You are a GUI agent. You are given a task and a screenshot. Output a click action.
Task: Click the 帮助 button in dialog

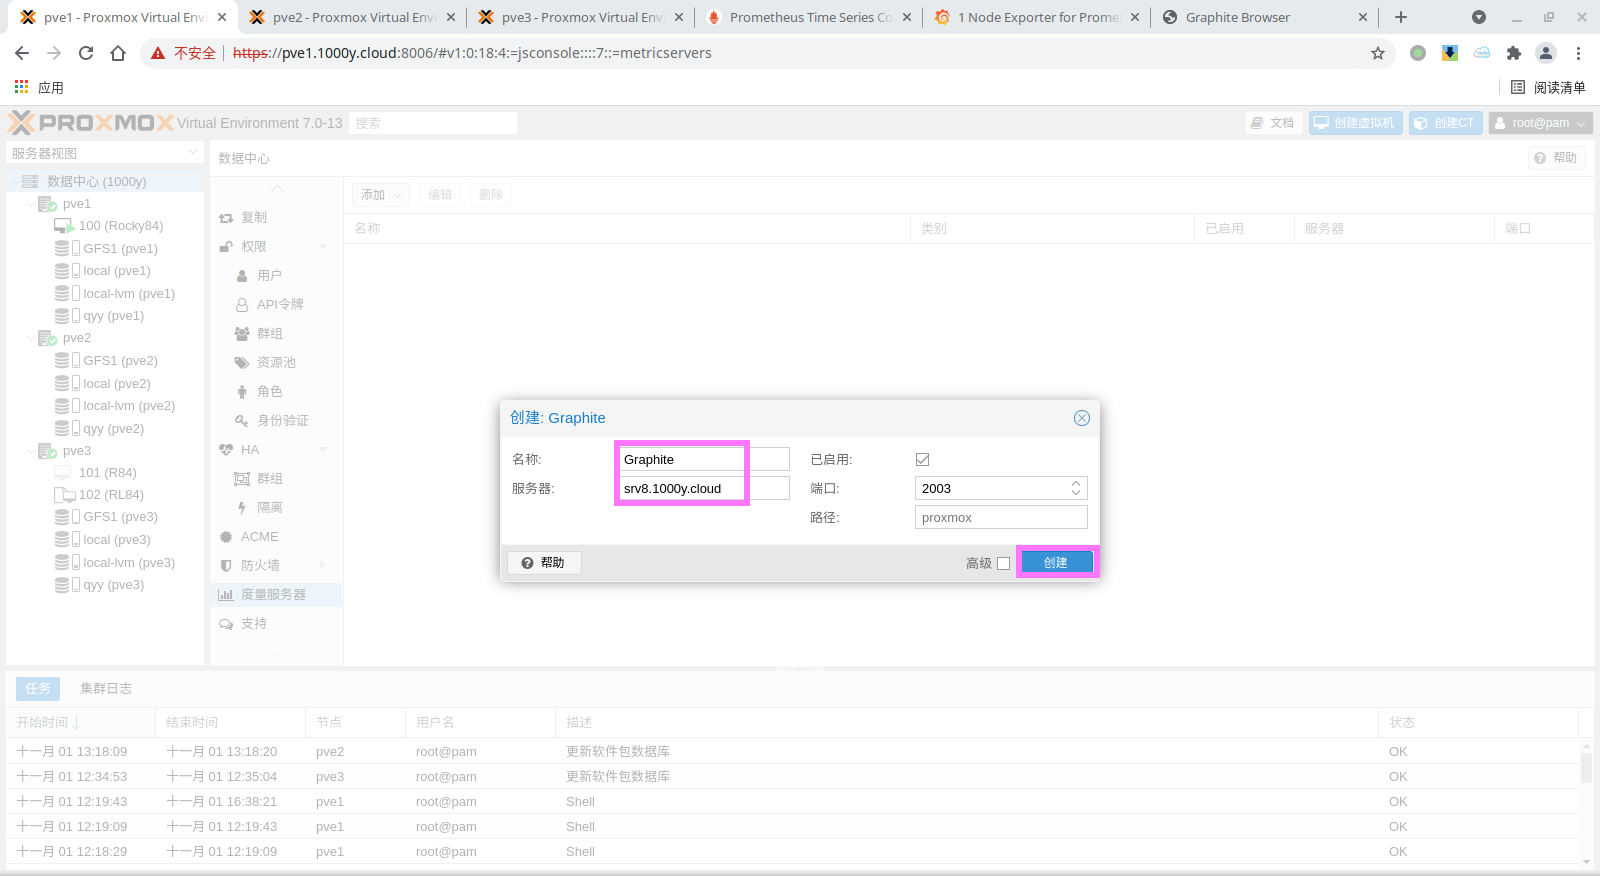[x=544, y=563]
